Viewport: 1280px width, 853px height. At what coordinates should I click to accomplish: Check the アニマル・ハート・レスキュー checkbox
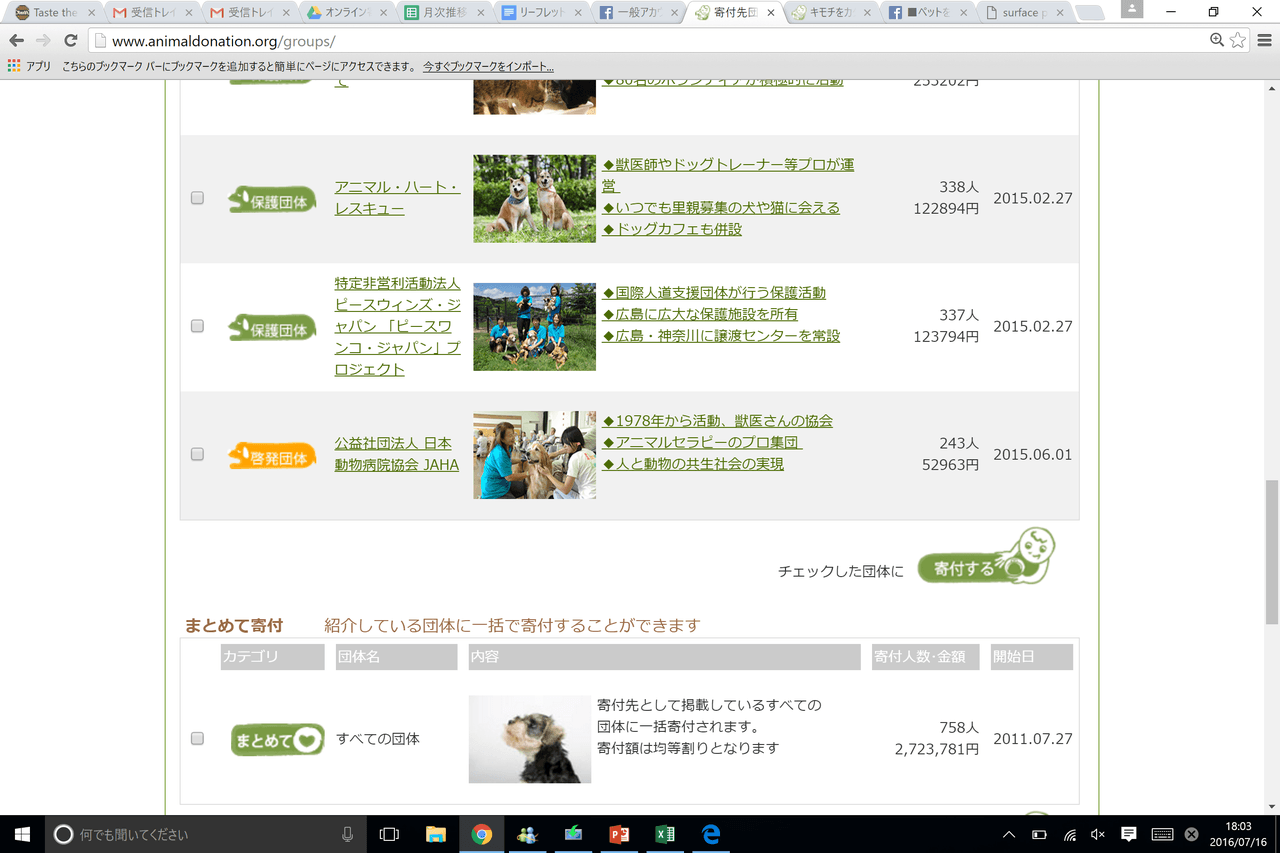click(197, 198)
